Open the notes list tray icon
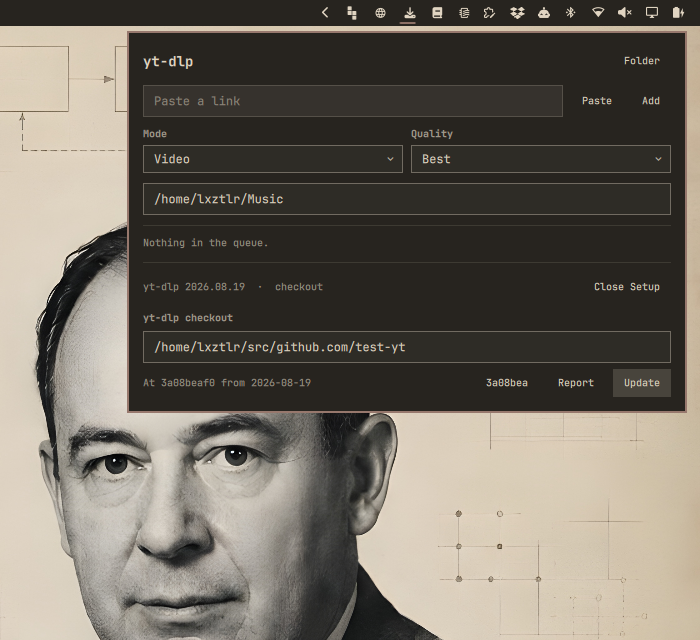 click(x=464, y=13)
